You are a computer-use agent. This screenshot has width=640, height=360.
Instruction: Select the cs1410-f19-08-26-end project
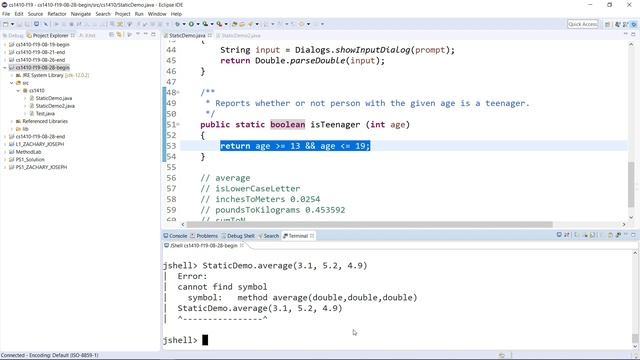click(x=40, y=60)
